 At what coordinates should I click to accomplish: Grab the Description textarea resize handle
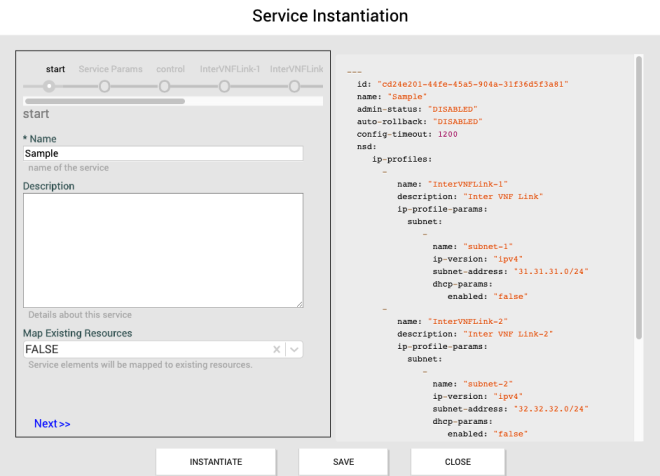[x=299, y=303]
